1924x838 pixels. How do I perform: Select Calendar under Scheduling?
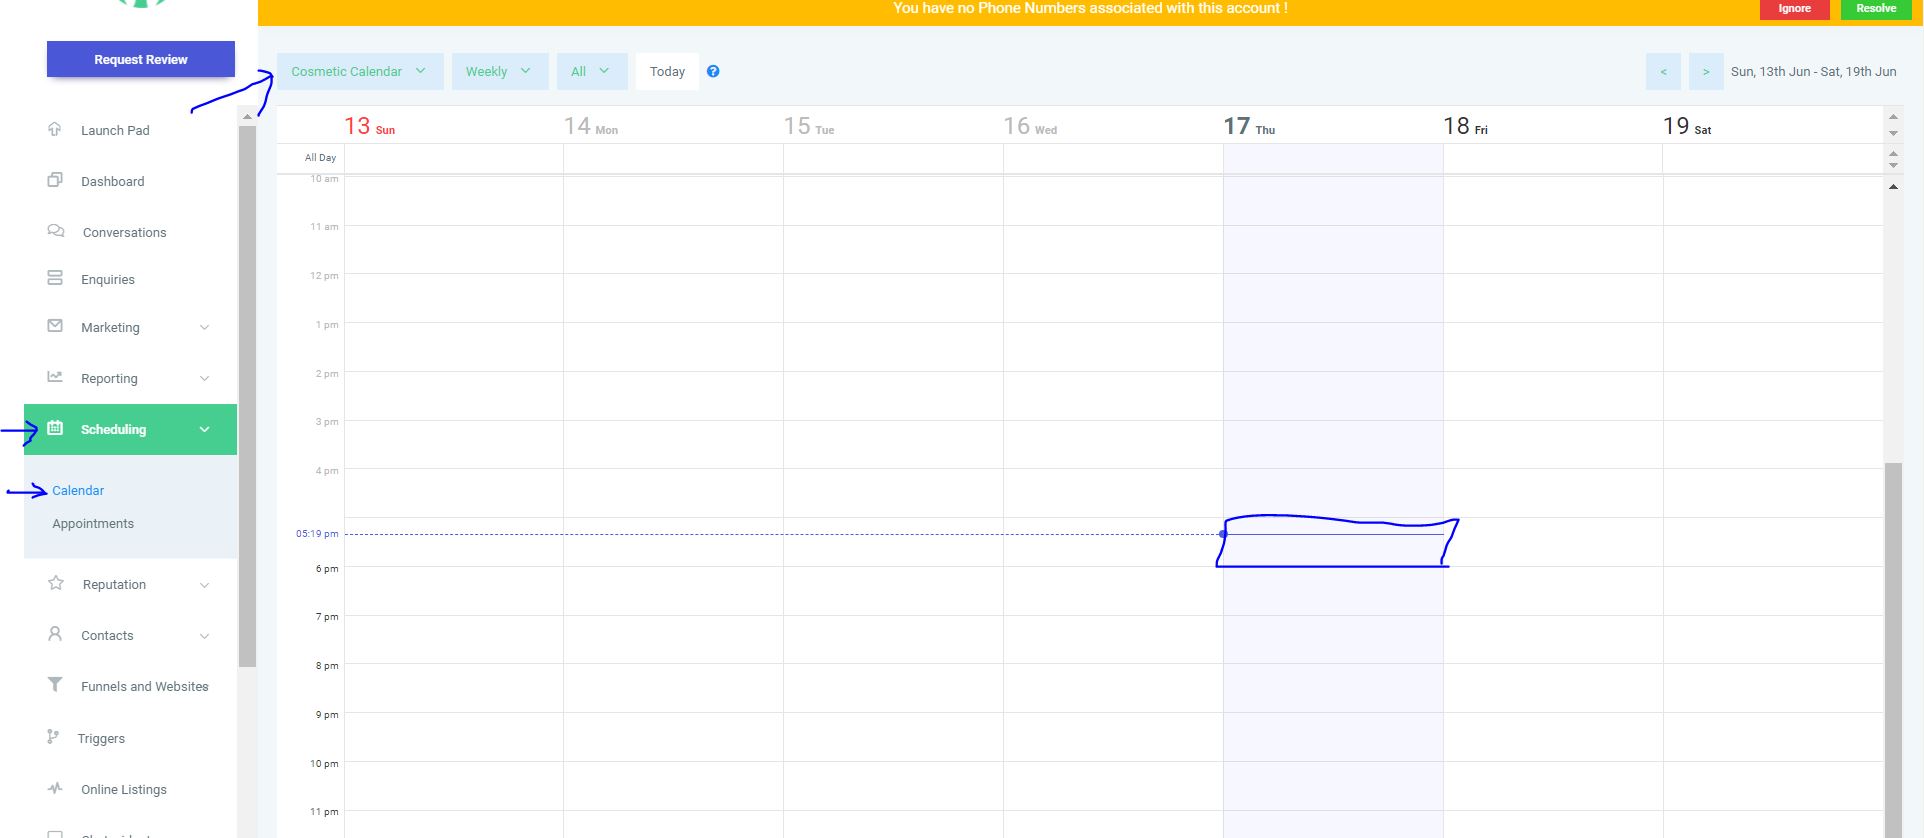coord(78,490)
